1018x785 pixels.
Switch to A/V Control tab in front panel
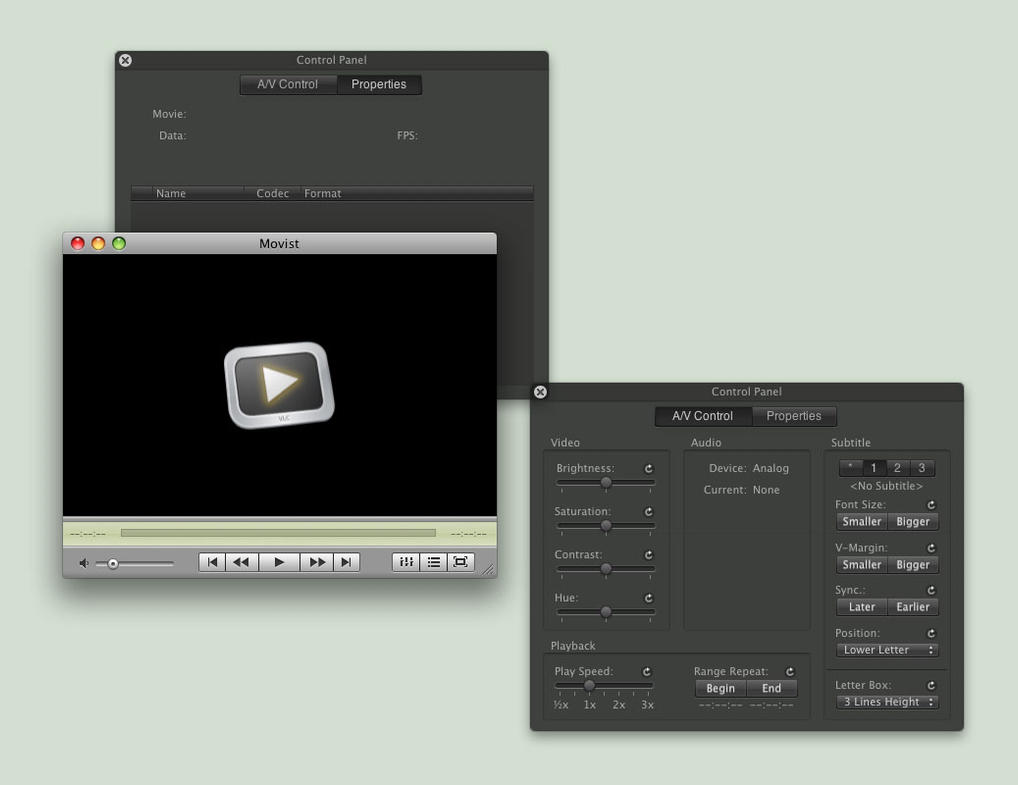pyautogui.click(x=703, y=416)
